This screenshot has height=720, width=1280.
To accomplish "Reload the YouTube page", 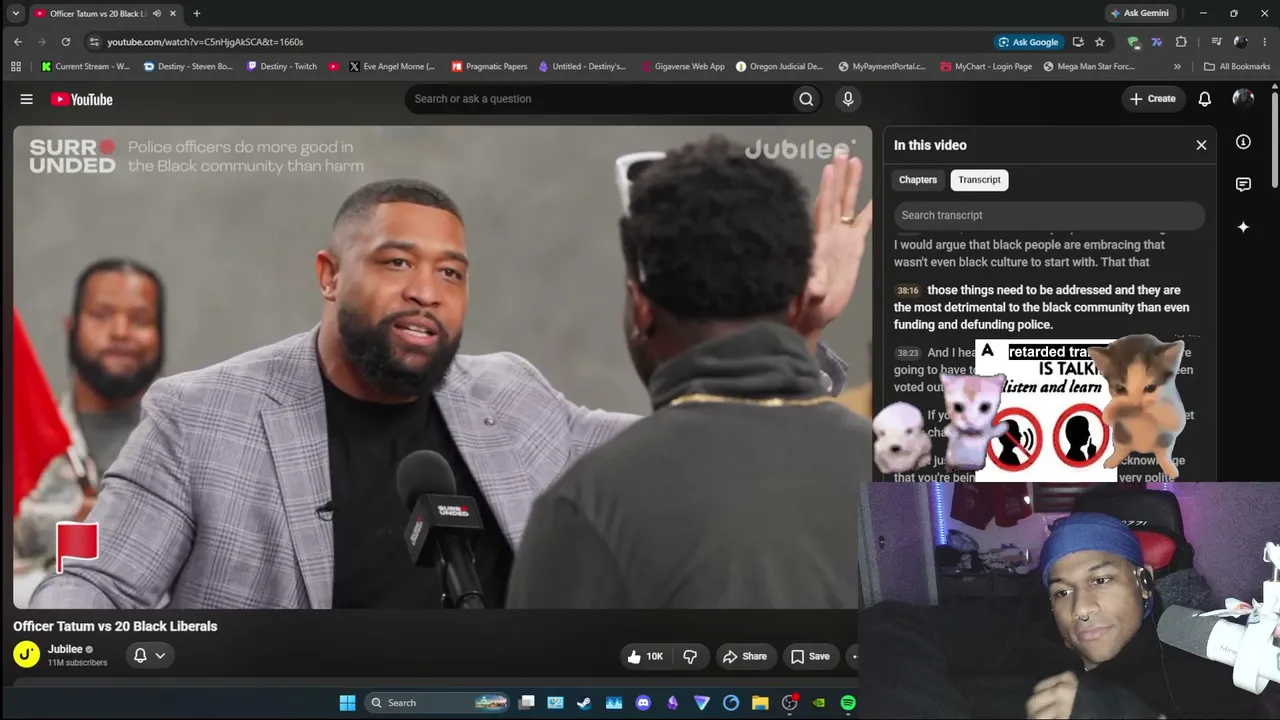I will click(x=66, y=42).
